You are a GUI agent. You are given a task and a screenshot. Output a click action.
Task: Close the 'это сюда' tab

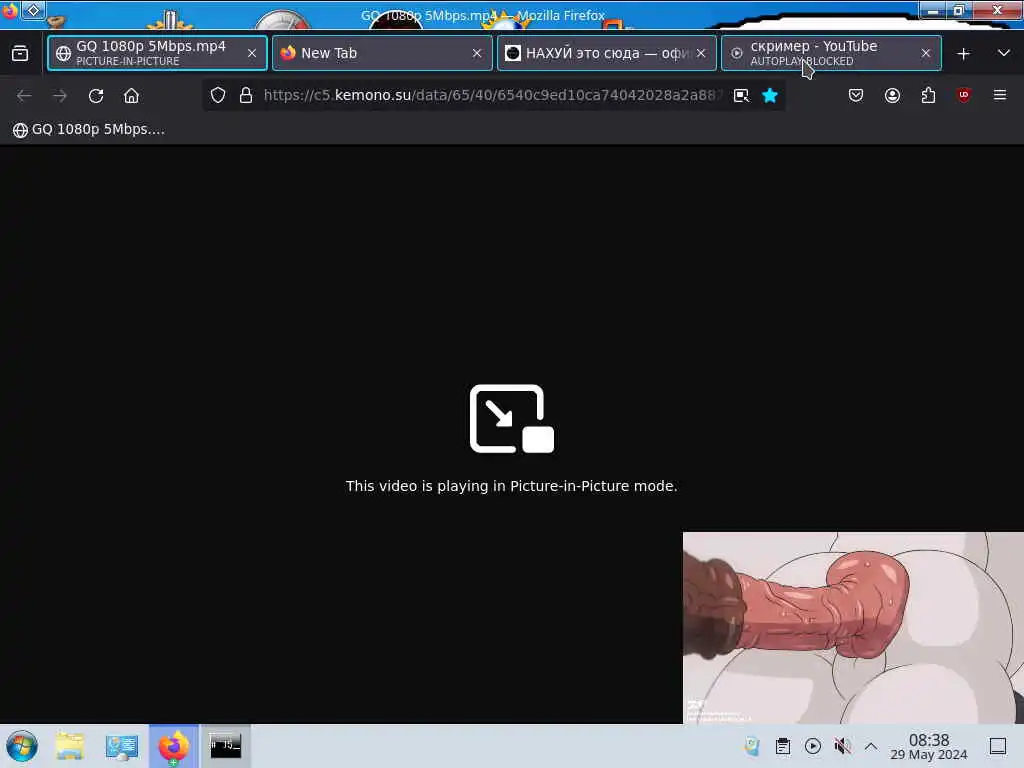[701, 54]
